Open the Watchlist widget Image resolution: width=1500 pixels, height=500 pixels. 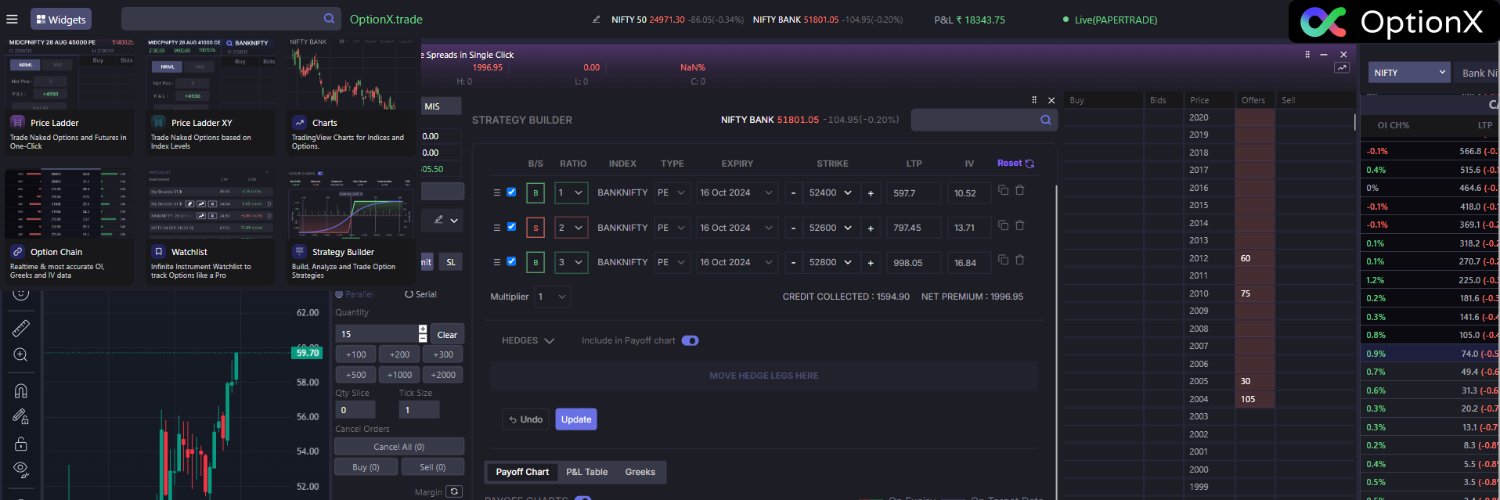(211, 226)
